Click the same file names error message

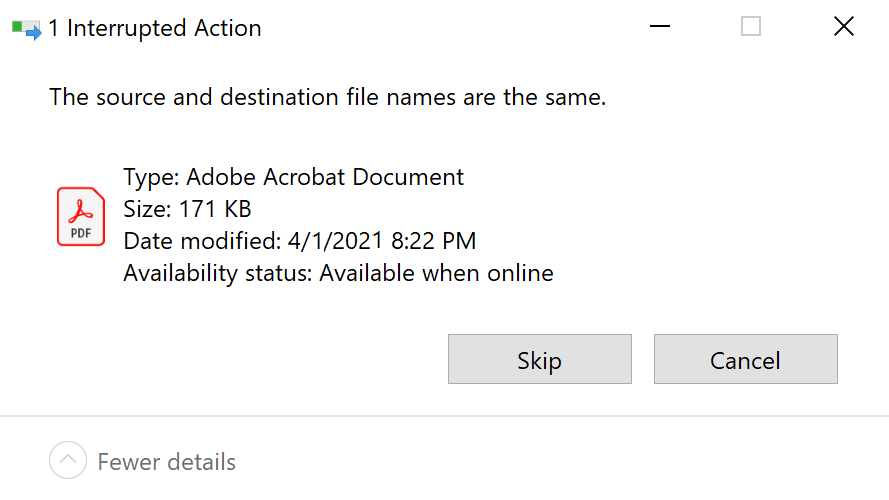pyautogui.click(x=328, y=98)
